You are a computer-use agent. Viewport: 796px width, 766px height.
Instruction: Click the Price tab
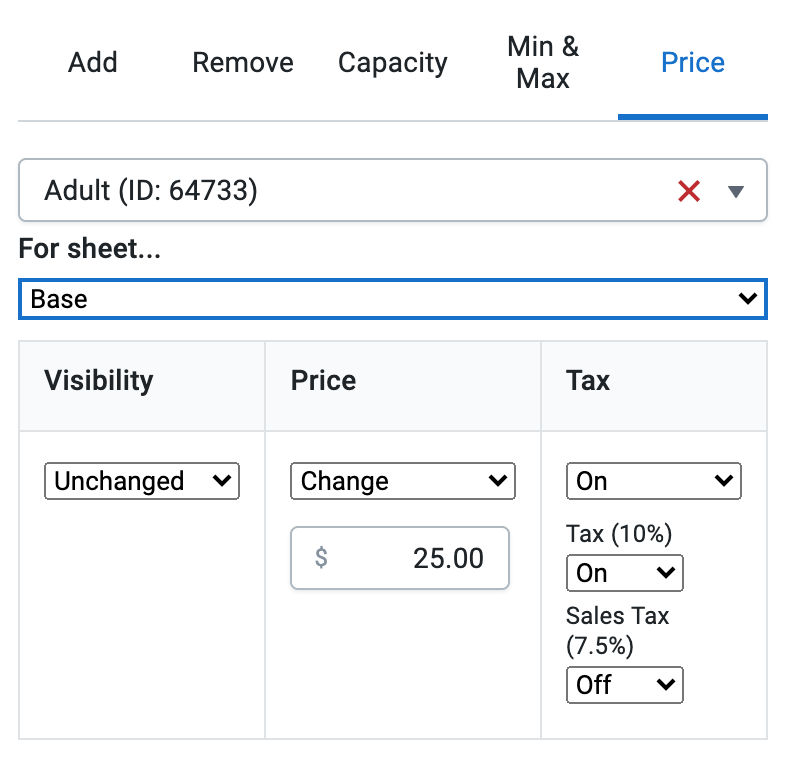click(x=692, y=63)
